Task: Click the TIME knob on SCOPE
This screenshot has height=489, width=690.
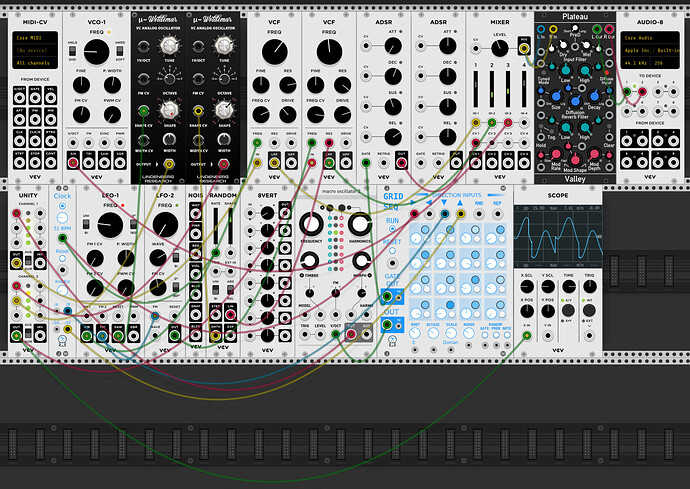Action: coord(569,287)
